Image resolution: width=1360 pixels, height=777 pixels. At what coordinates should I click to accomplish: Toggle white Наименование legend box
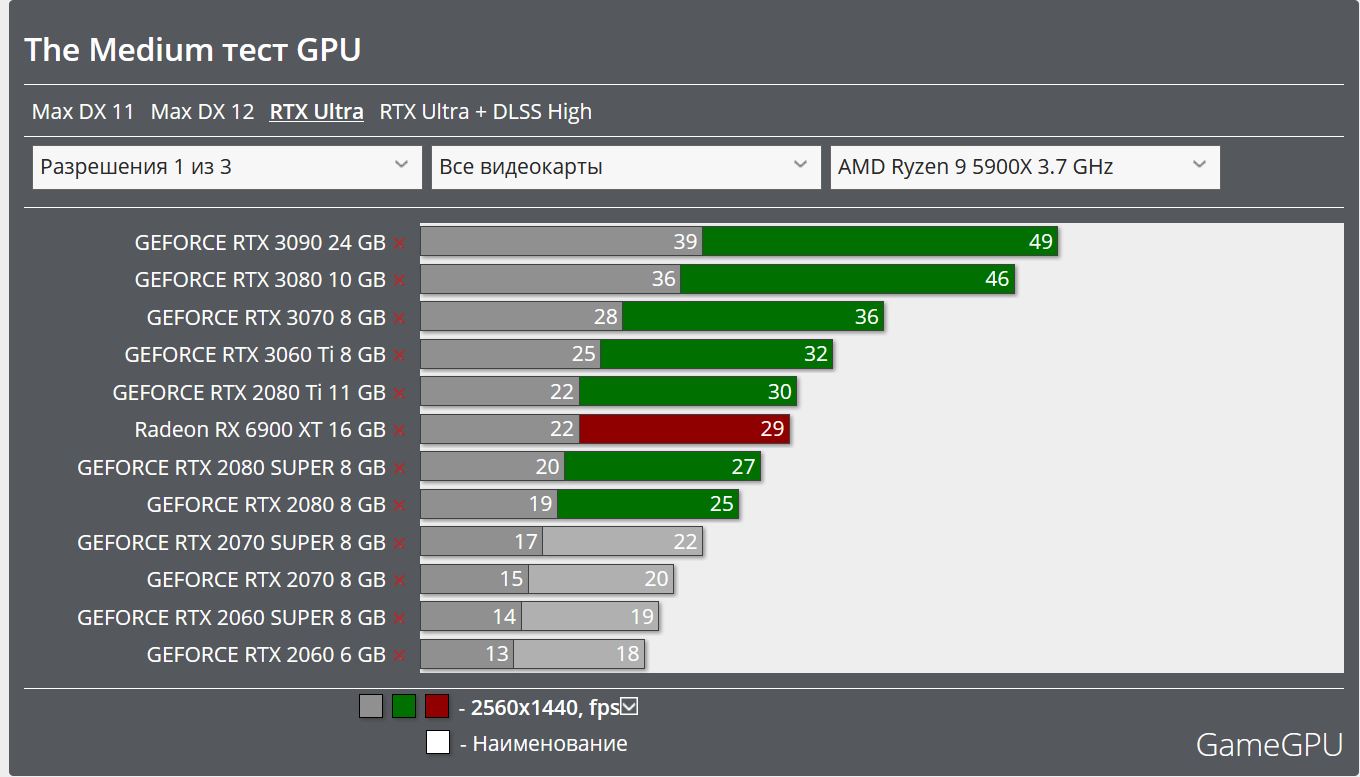(437, 743)
